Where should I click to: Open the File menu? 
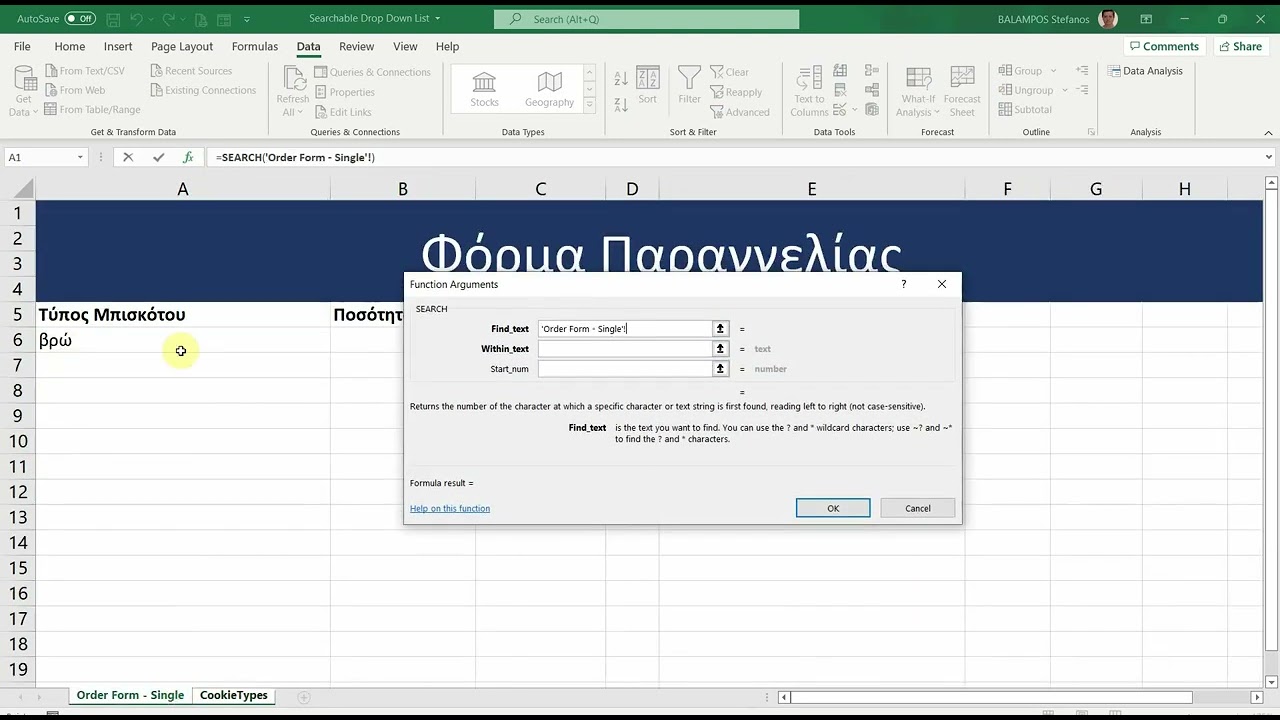(x=22, y=46)
